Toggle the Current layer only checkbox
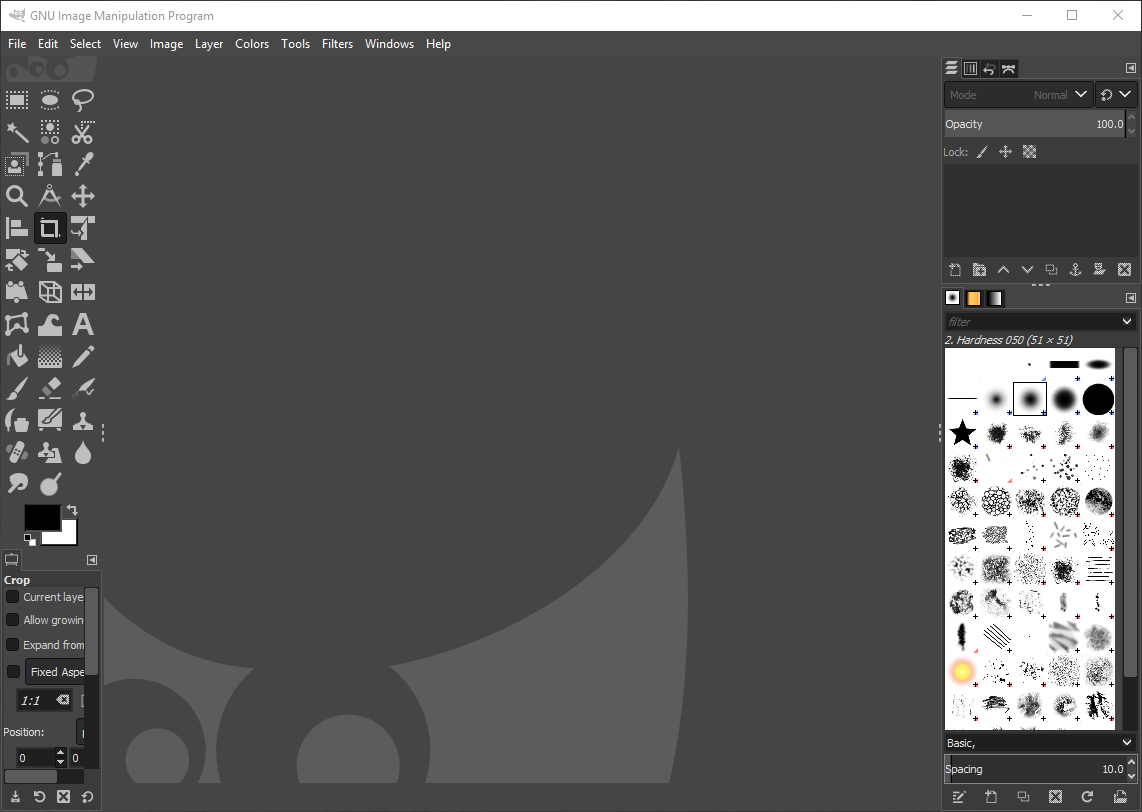The height and width of the screenshot is (812, 1142). point(12,597)
